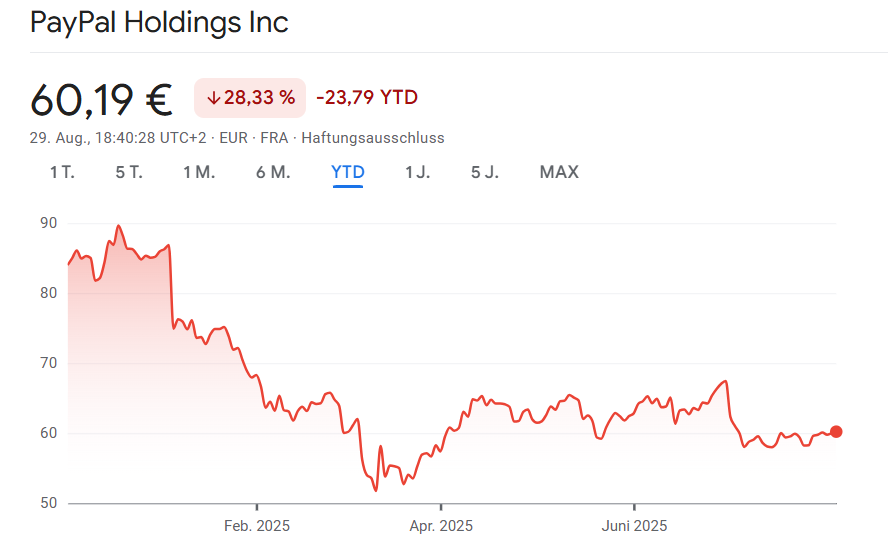
Task: Select the YTD range tab
Action: pos(348,172)
